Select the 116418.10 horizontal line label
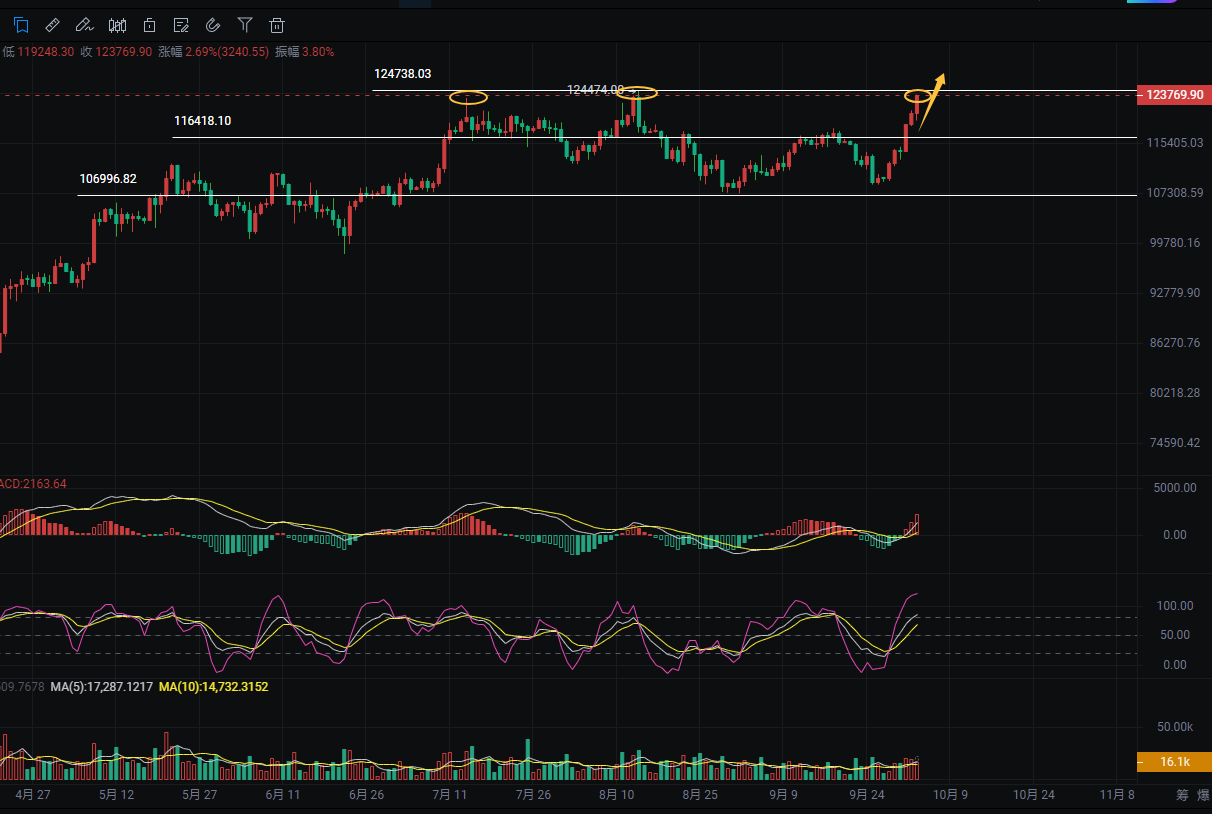The image size is (1212, 814). click(202, 121)
